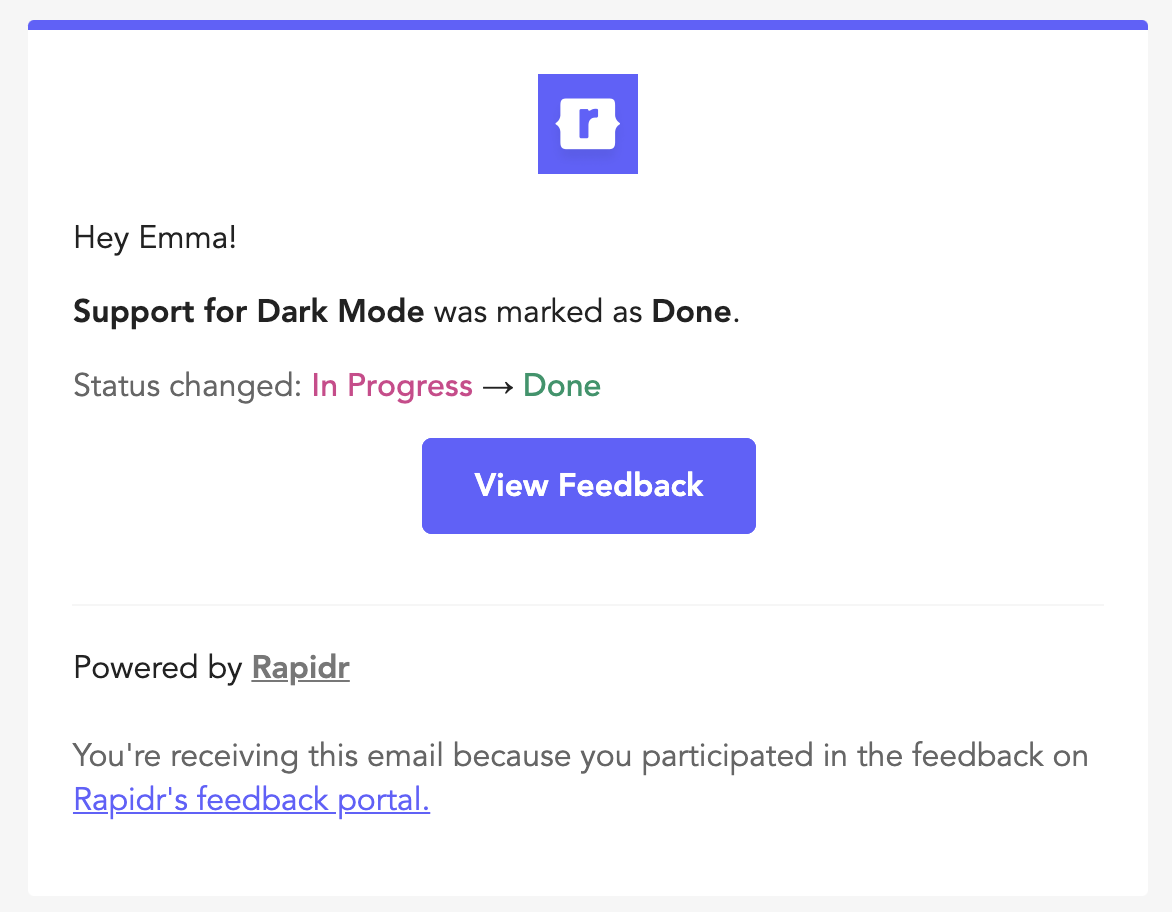Click the Status changed: label
Viewport: 1172px width, 912px height.
187,386
